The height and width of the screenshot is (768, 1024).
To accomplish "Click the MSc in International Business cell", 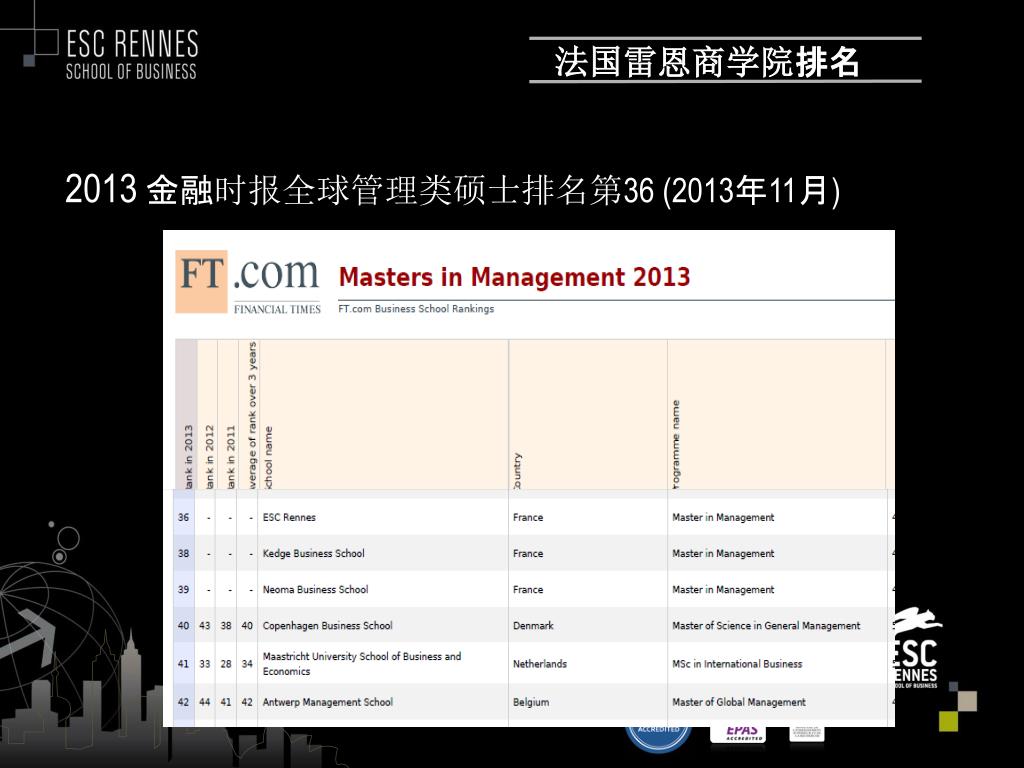I will 737,664.
